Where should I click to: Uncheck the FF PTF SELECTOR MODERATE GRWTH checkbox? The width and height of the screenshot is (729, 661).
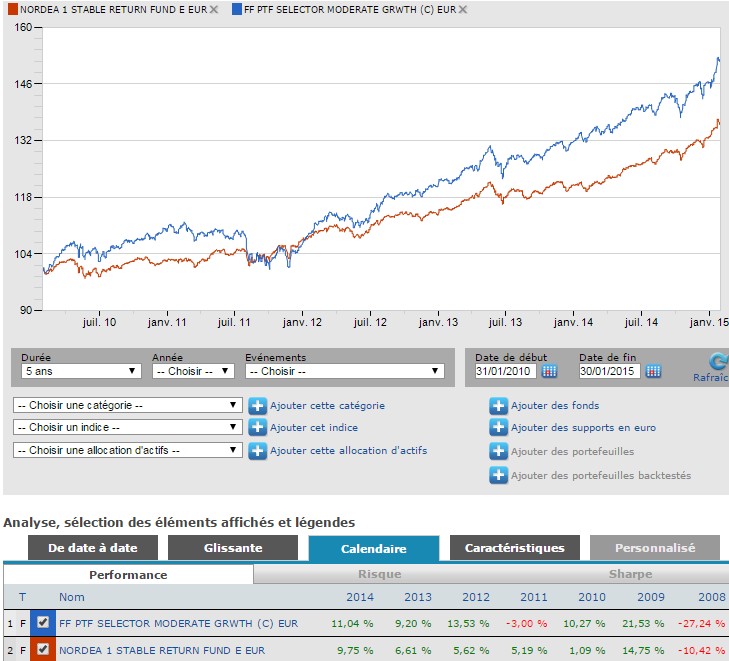(x=43, y=622)
